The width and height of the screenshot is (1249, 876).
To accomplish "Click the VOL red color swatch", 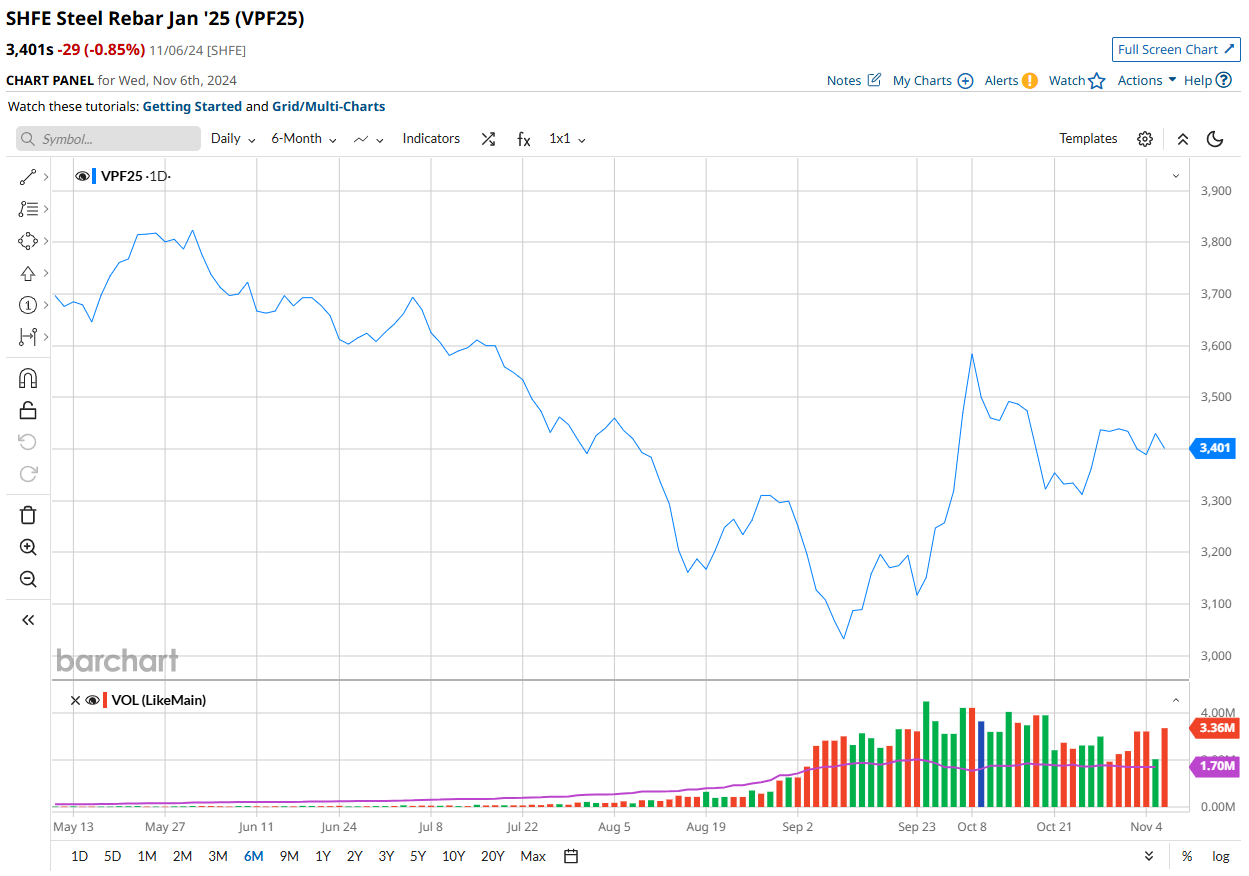I will tap(105, 700).
